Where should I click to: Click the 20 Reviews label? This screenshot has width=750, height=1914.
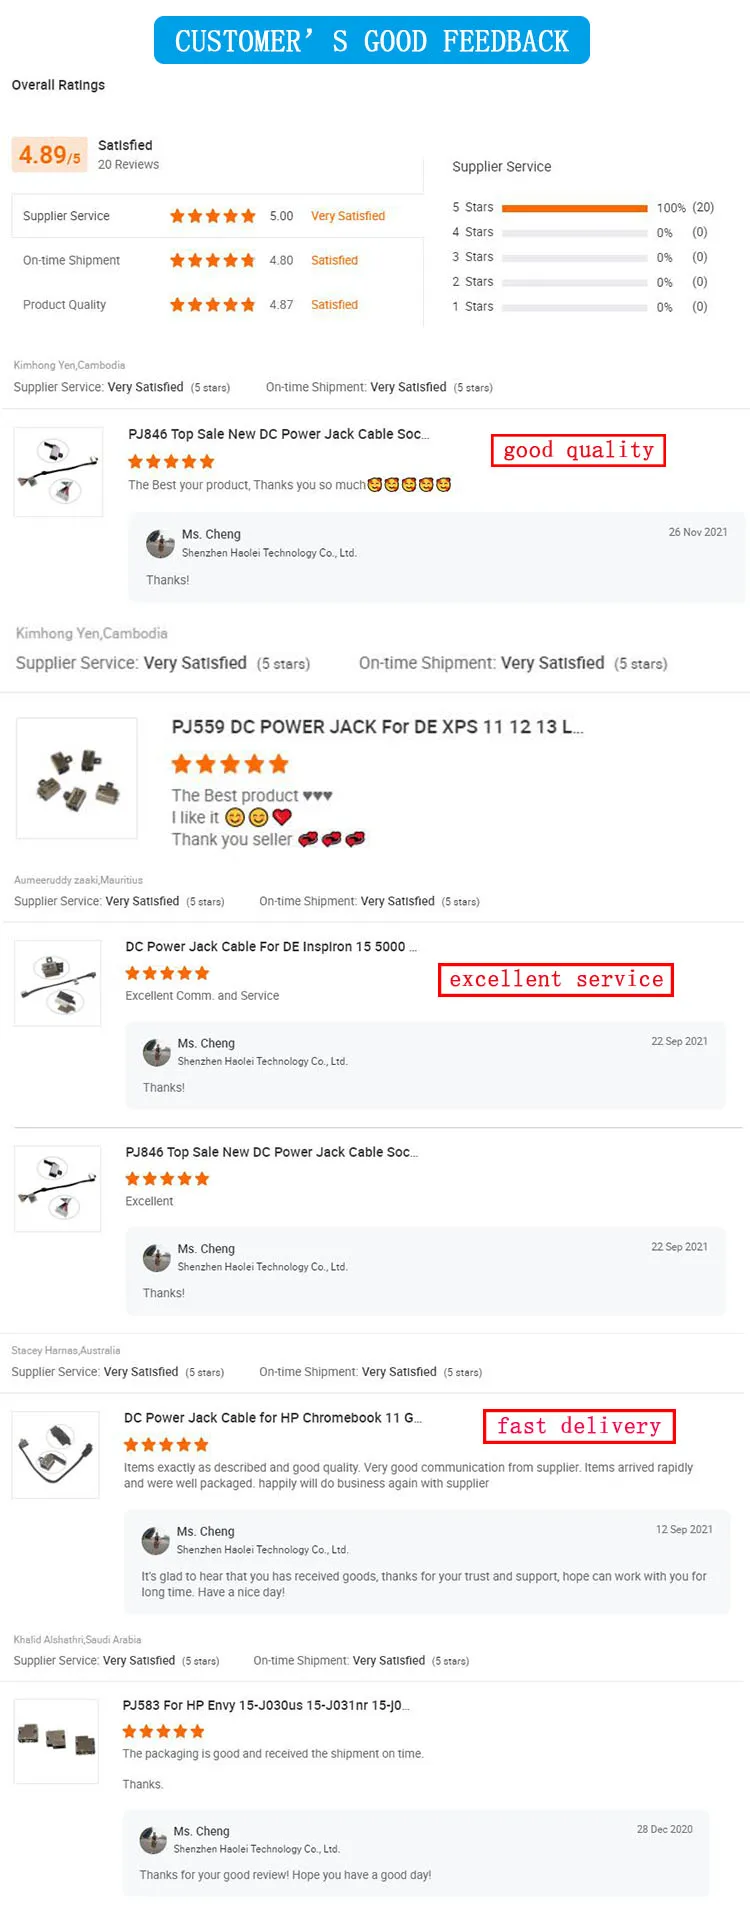(x=128, y=164)
